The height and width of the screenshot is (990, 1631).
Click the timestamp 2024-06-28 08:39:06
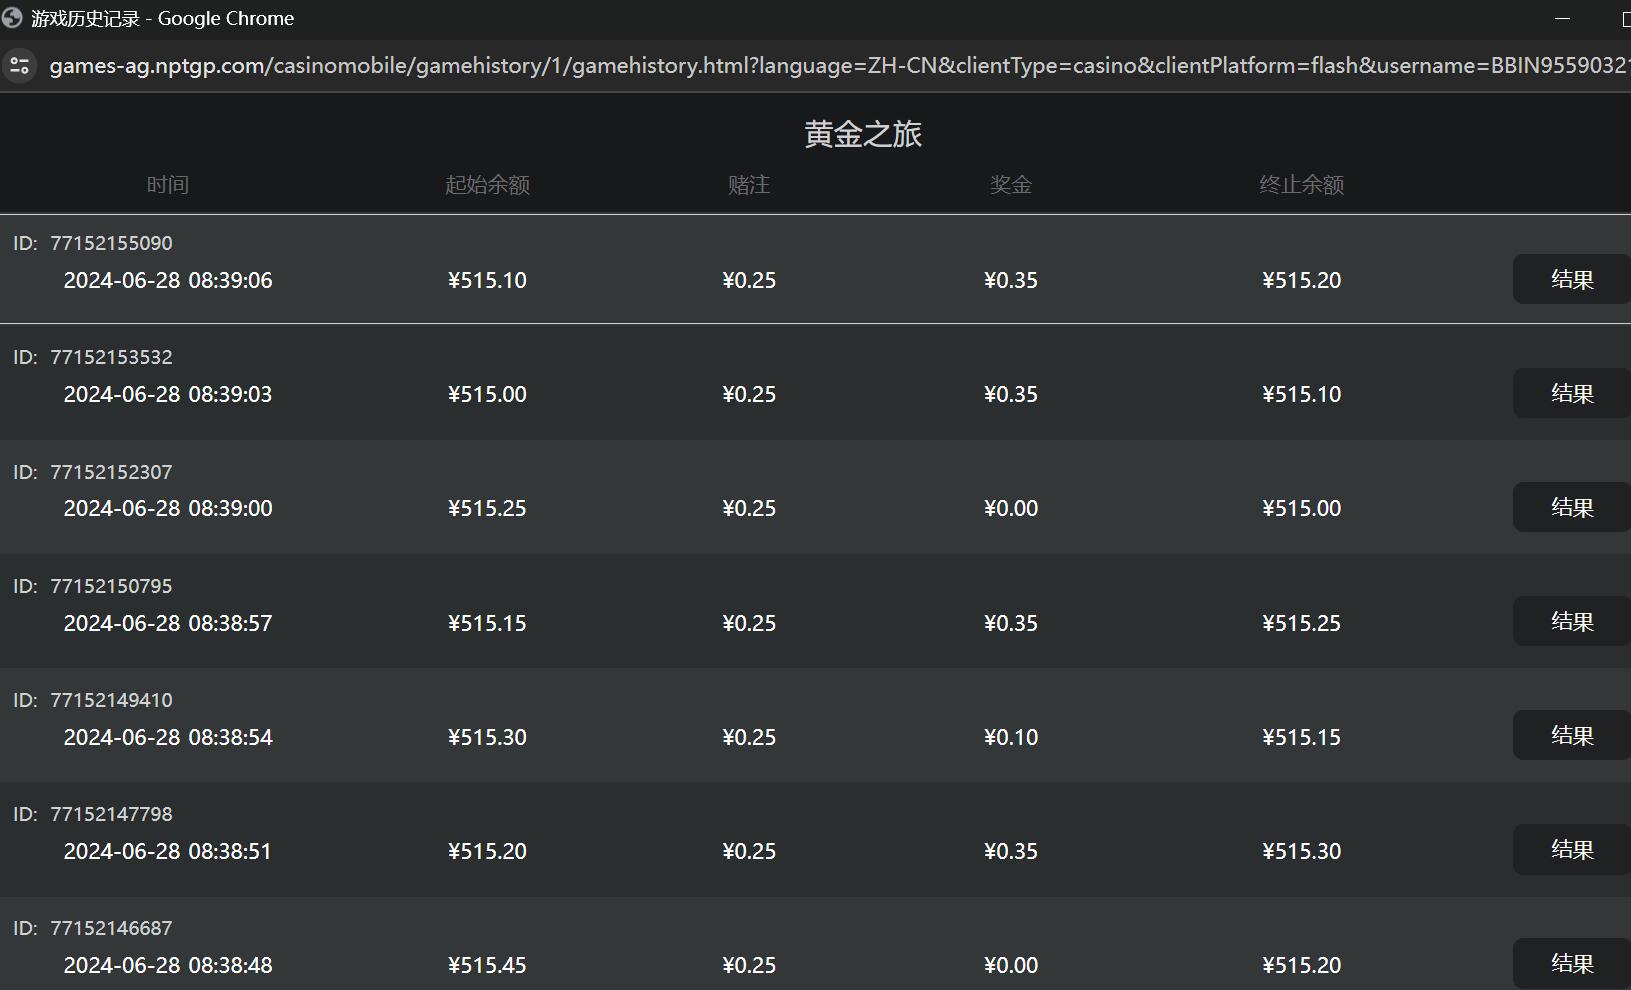(x=167, y=280)
